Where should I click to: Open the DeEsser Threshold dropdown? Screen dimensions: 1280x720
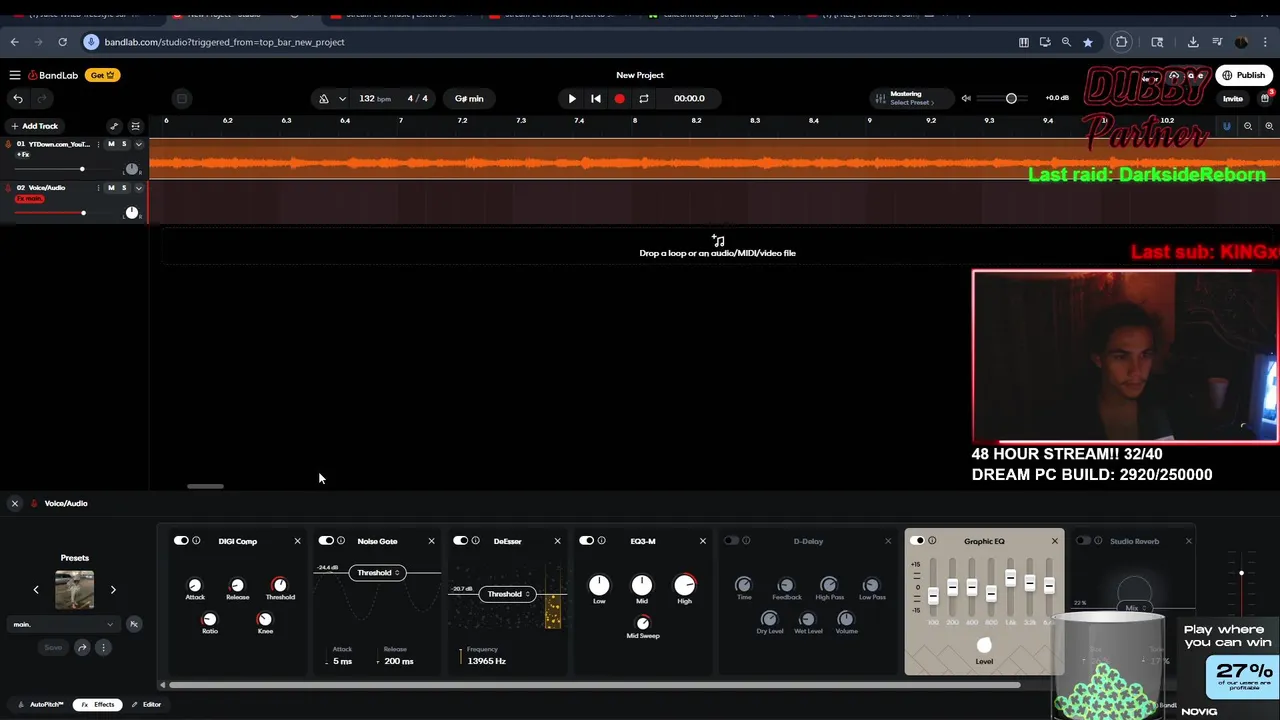tap(509, 594)
